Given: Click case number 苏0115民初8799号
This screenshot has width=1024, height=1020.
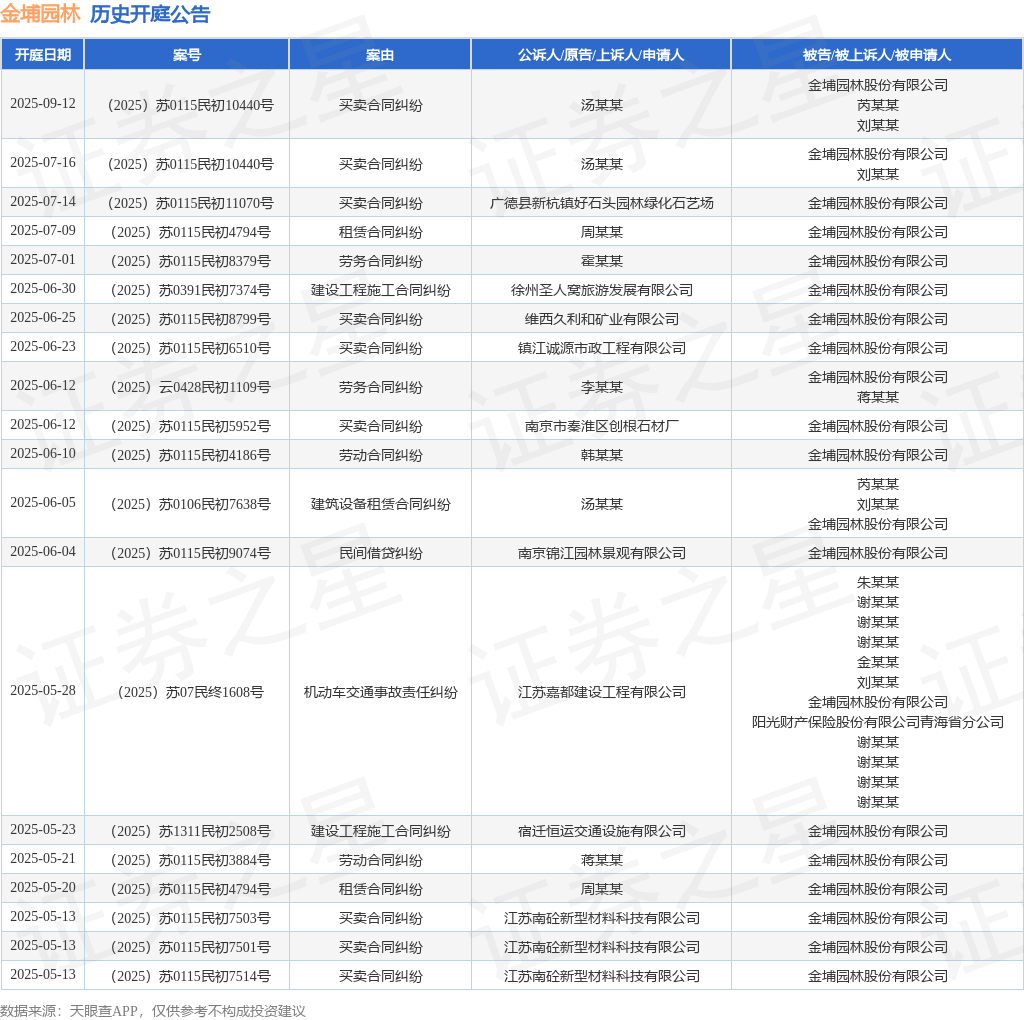Looking at the screenshot, I should (190, 319).
